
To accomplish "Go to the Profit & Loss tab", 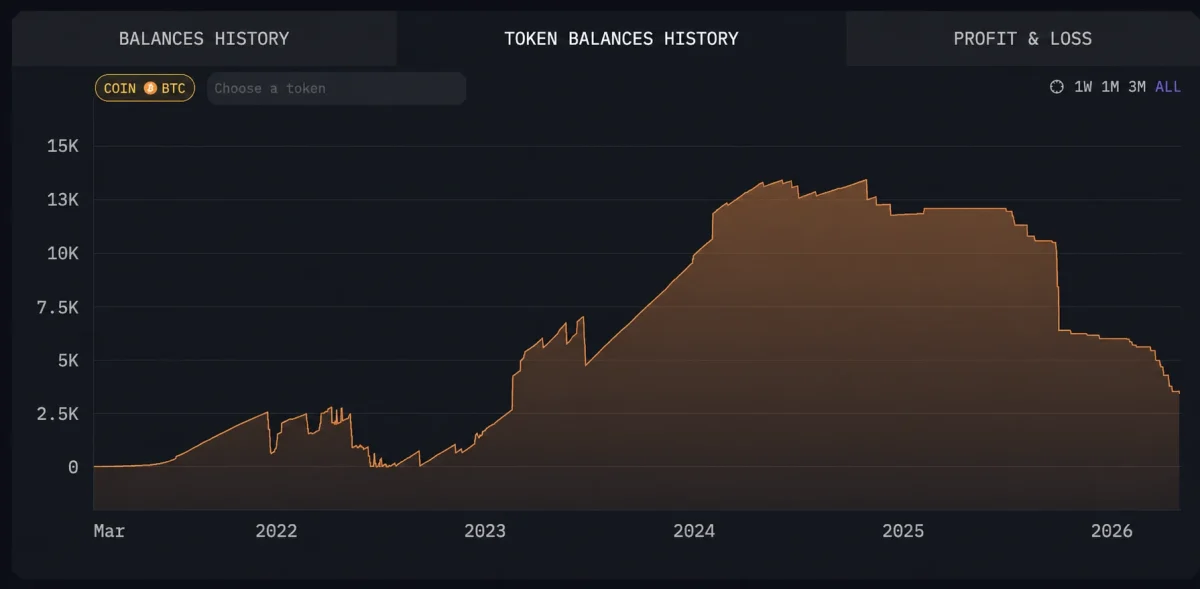I will click(1022, 39).
